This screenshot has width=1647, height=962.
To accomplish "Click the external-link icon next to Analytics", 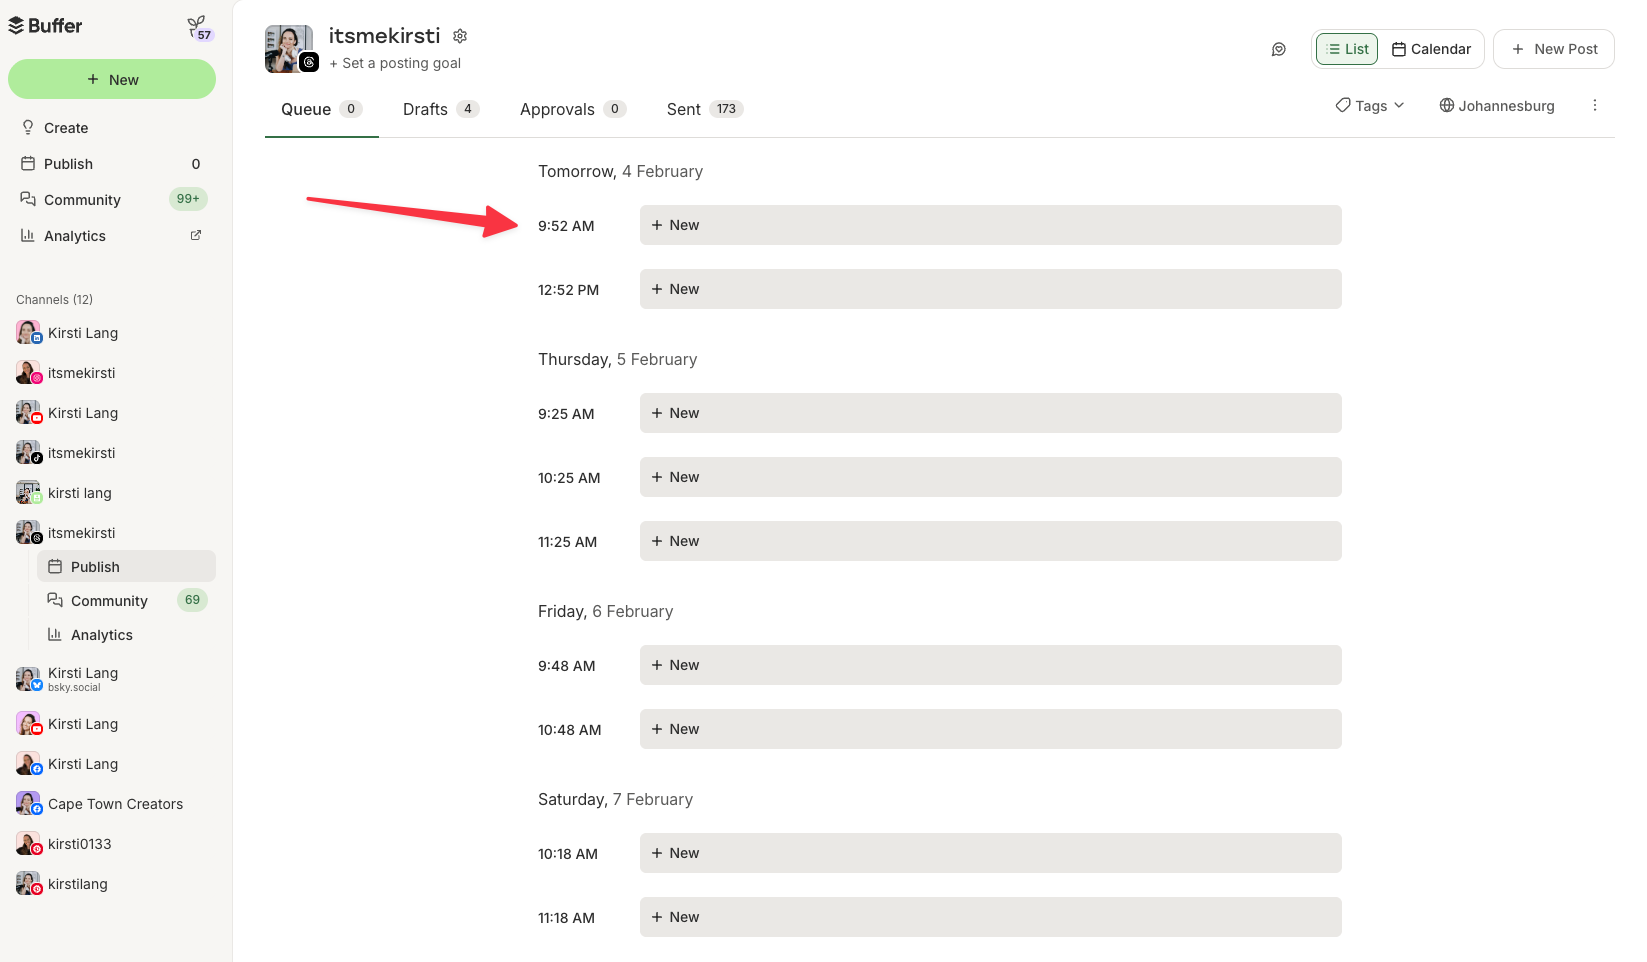I will 195,234.
